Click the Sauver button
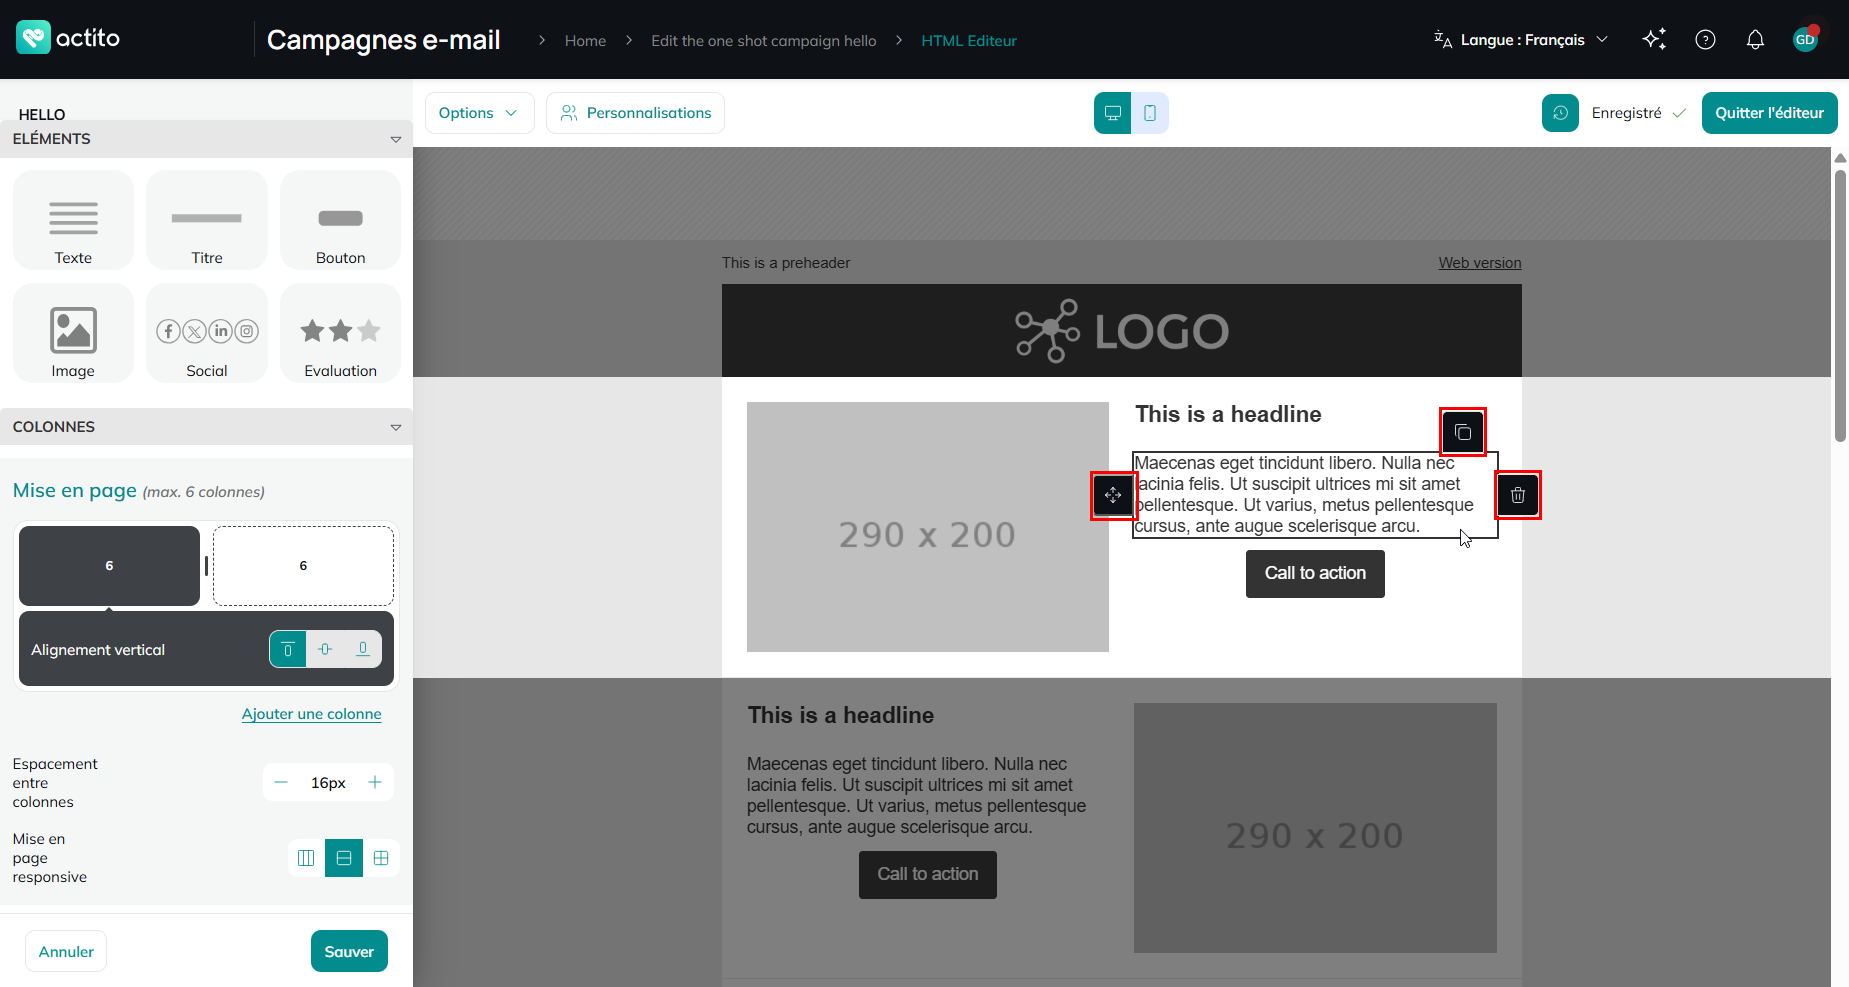Image resolution: width=1849 pixels, height=987 pixels. tap(349, 951)
